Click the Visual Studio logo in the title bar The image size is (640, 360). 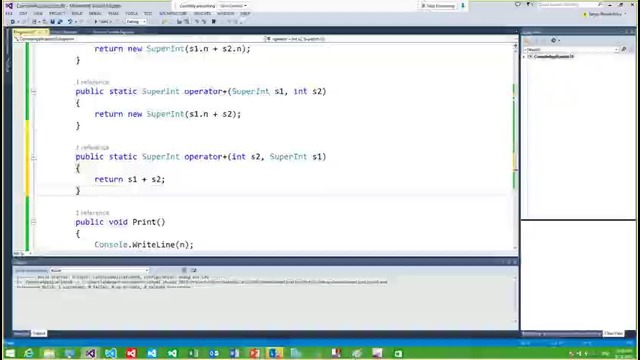click(x=9, y=6)
